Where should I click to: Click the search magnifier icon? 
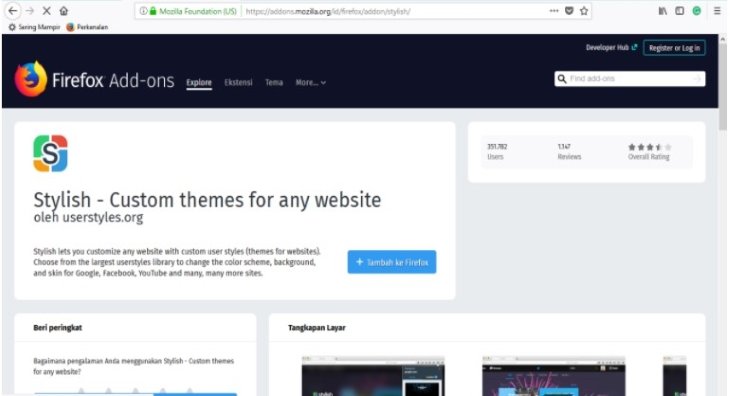click(562, 79)
